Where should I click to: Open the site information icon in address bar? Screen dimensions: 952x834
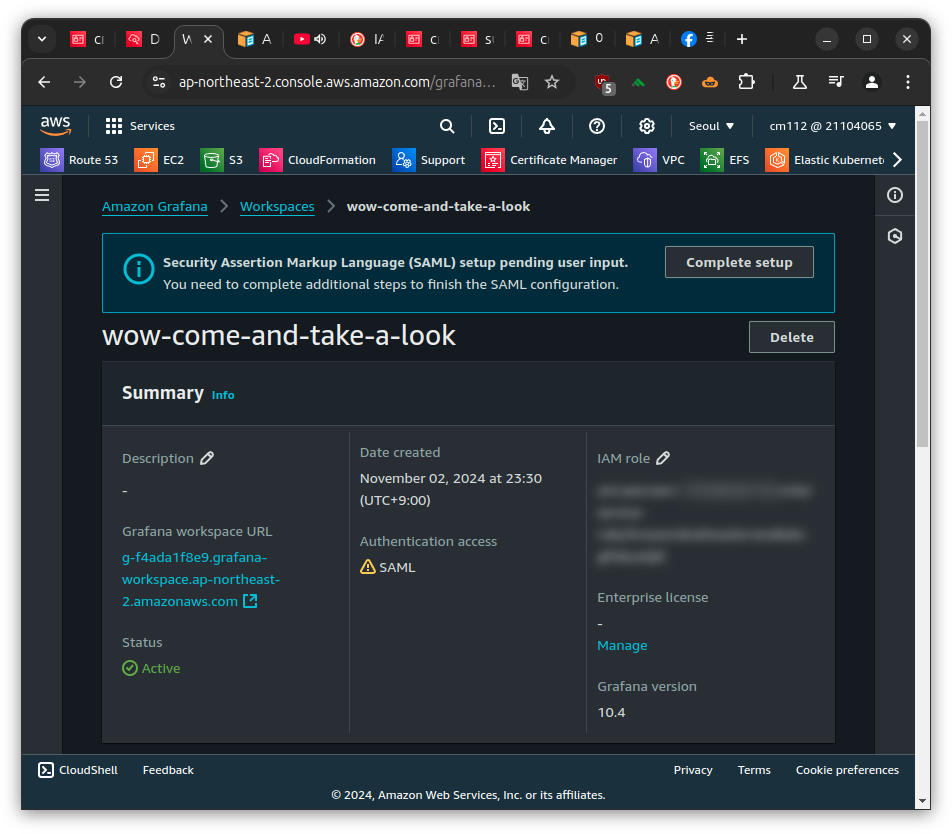click(159, 82)
